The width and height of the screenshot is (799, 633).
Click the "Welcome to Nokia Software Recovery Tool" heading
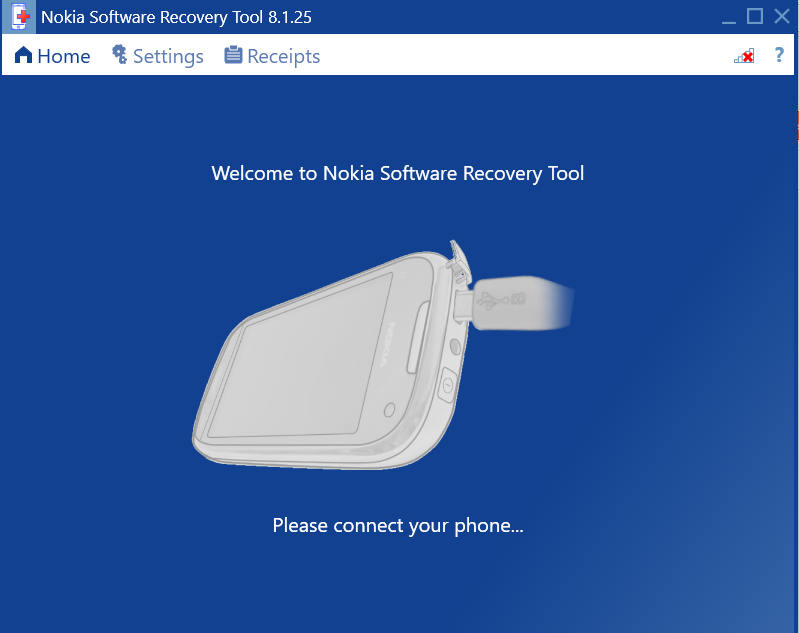(398, 173)
